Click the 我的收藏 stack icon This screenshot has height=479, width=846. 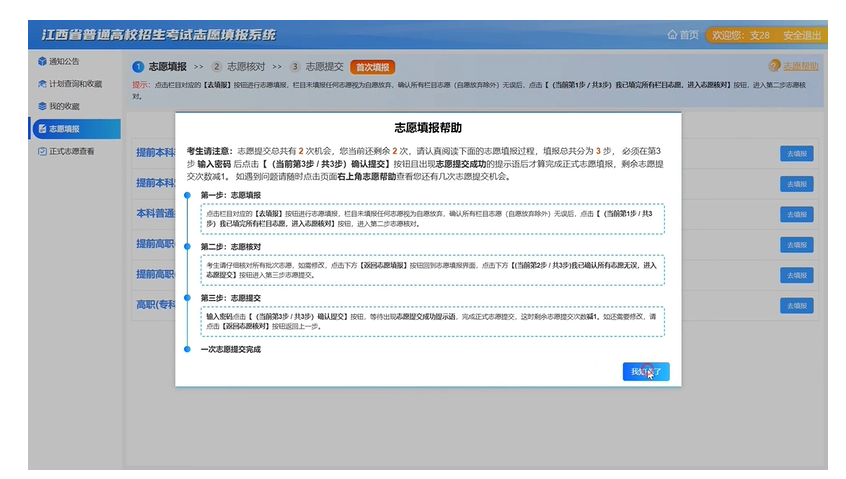pos(41,106)
